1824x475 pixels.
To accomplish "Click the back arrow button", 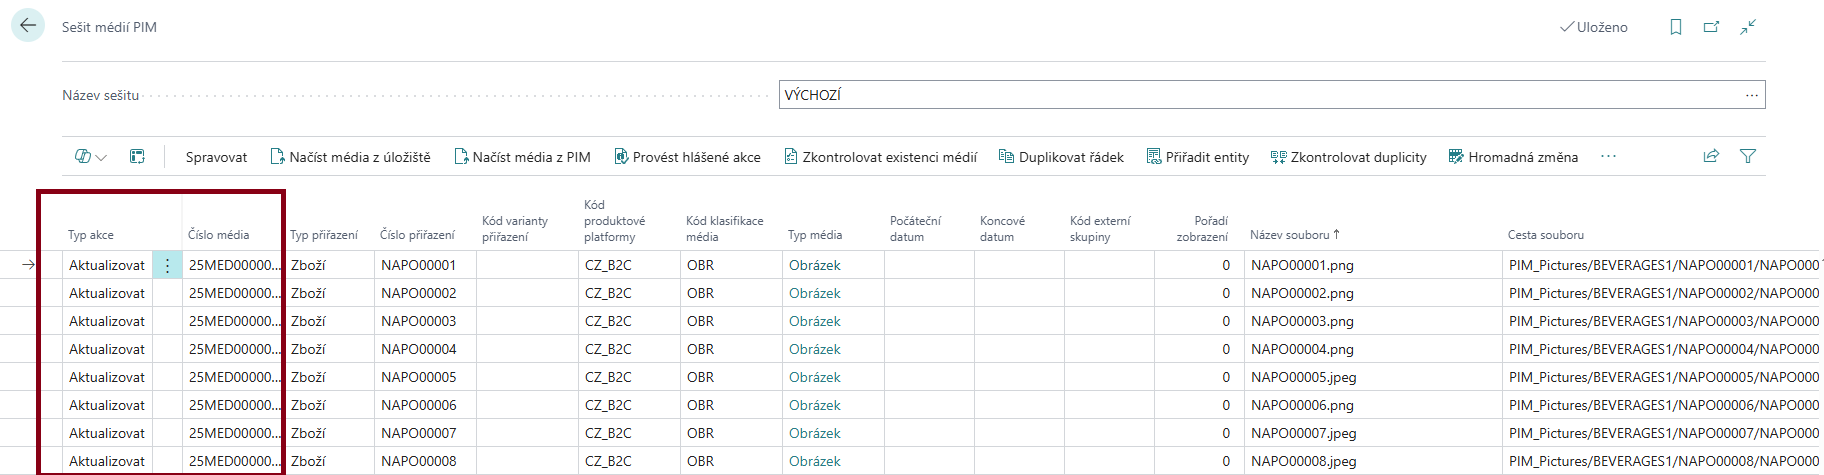I will tap(28, 26).
